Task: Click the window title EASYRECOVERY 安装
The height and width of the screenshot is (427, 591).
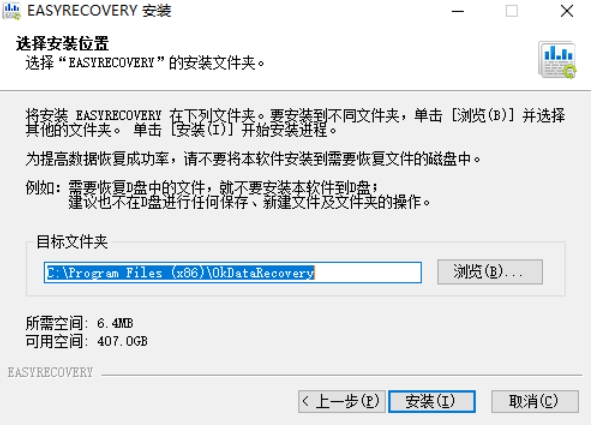Action: 100,11
